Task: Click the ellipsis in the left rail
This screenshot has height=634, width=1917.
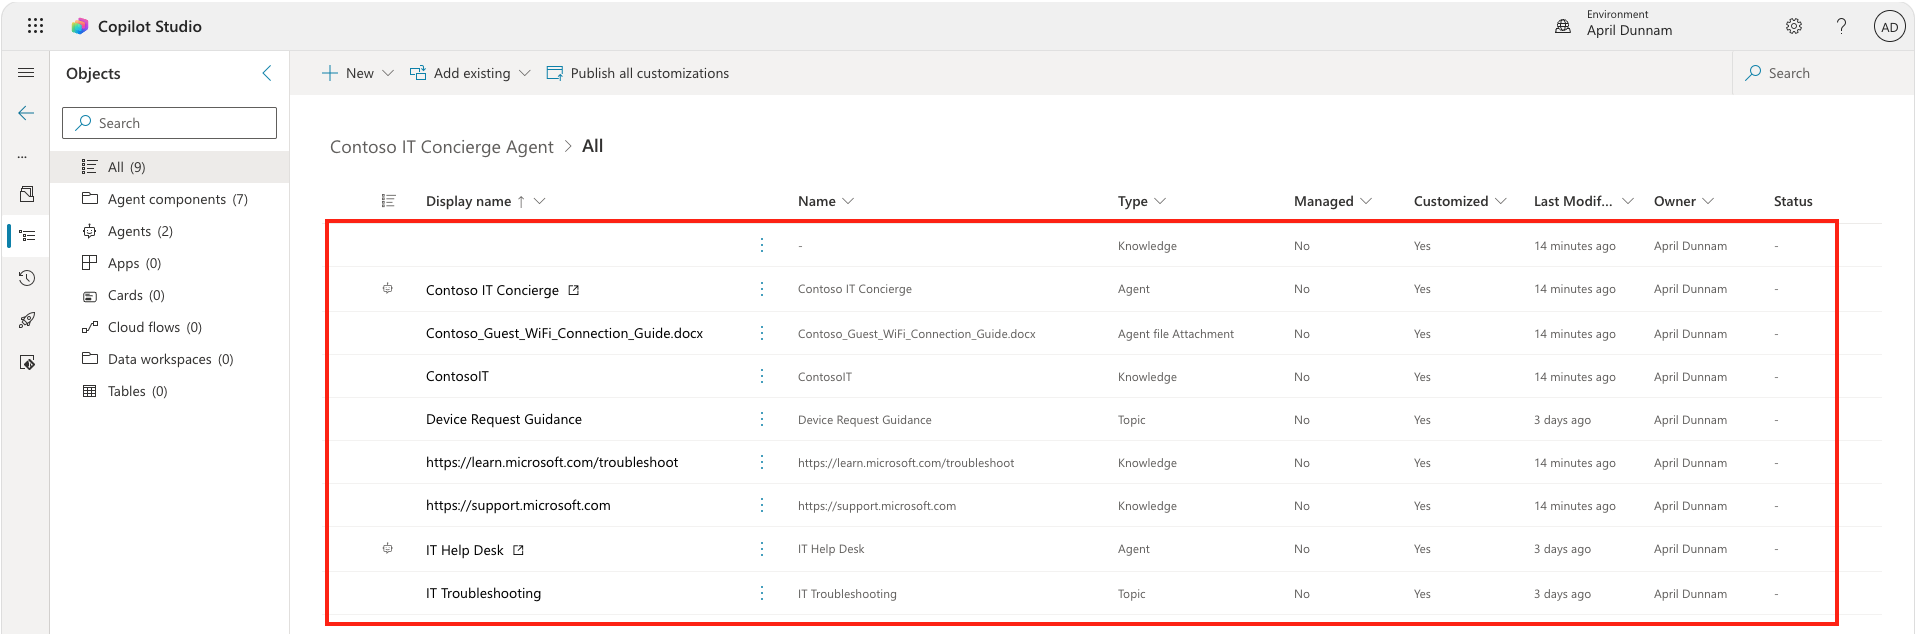Action: pos(22,157)
